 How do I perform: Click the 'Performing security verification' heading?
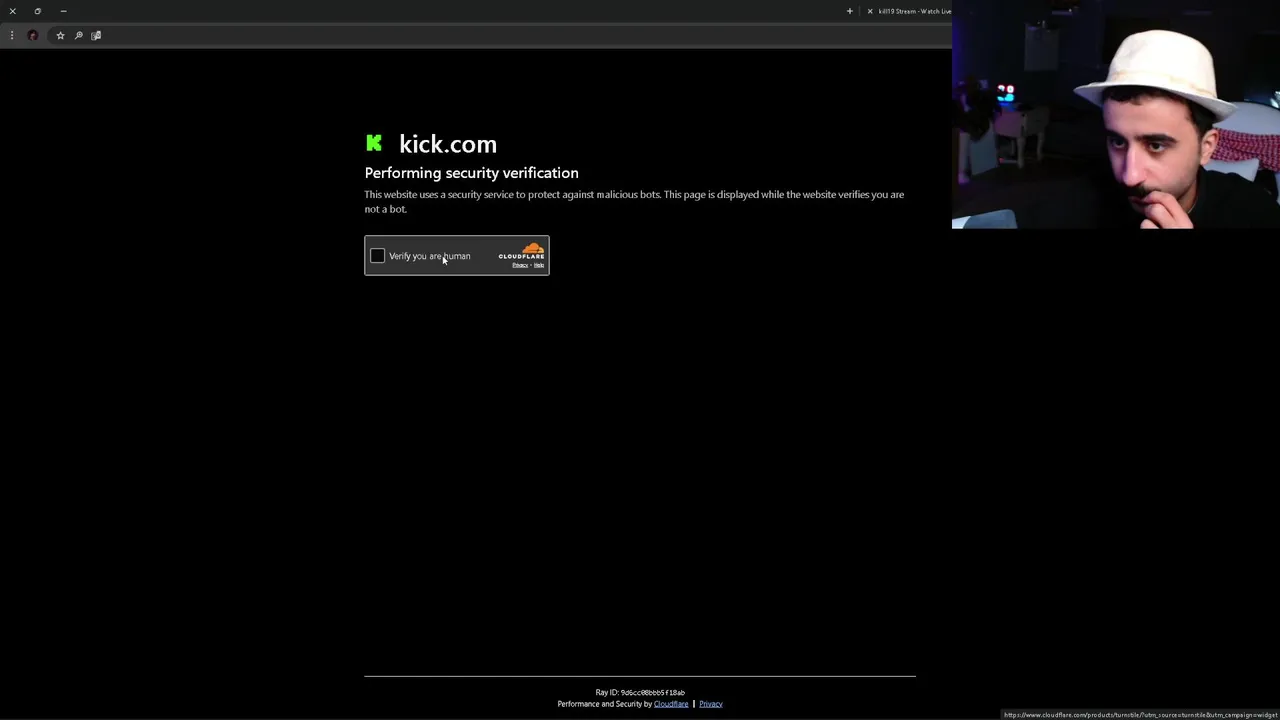click(x=471, y=173)
